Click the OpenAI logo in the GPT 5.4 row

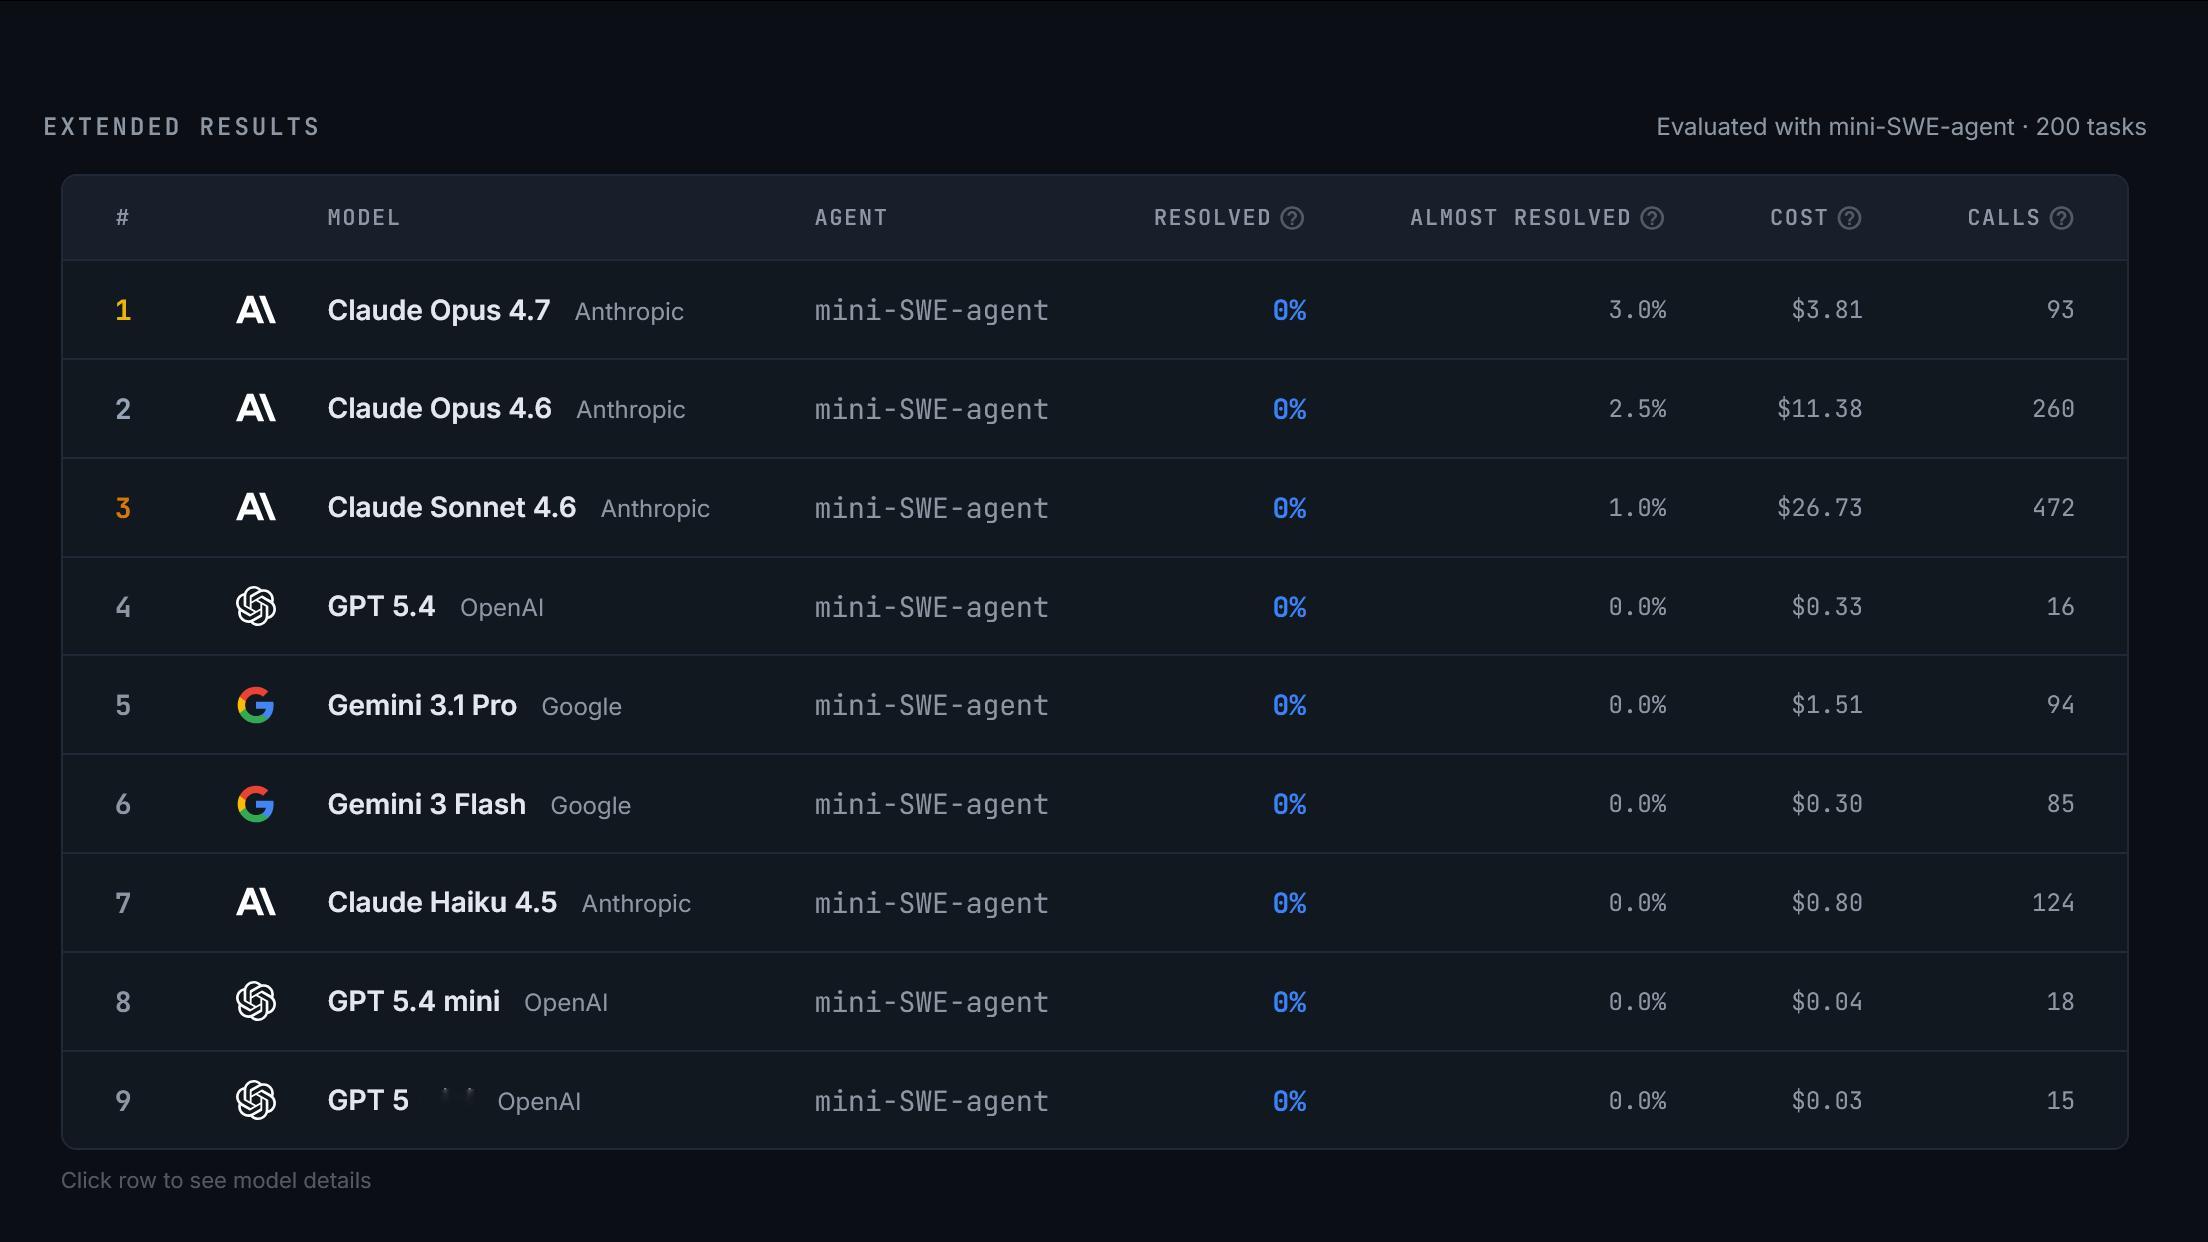tap(255, 606)
